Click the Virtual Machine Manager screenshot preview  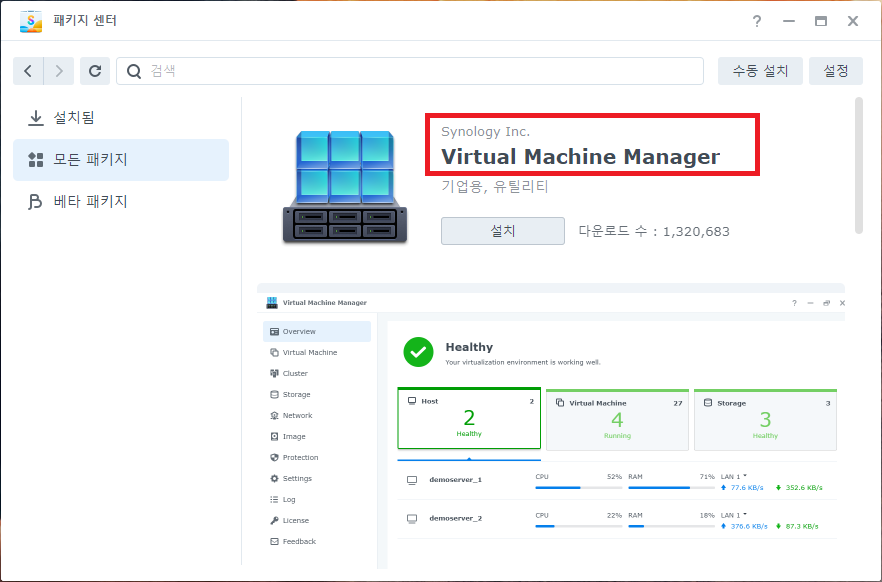tap(551, 426)
